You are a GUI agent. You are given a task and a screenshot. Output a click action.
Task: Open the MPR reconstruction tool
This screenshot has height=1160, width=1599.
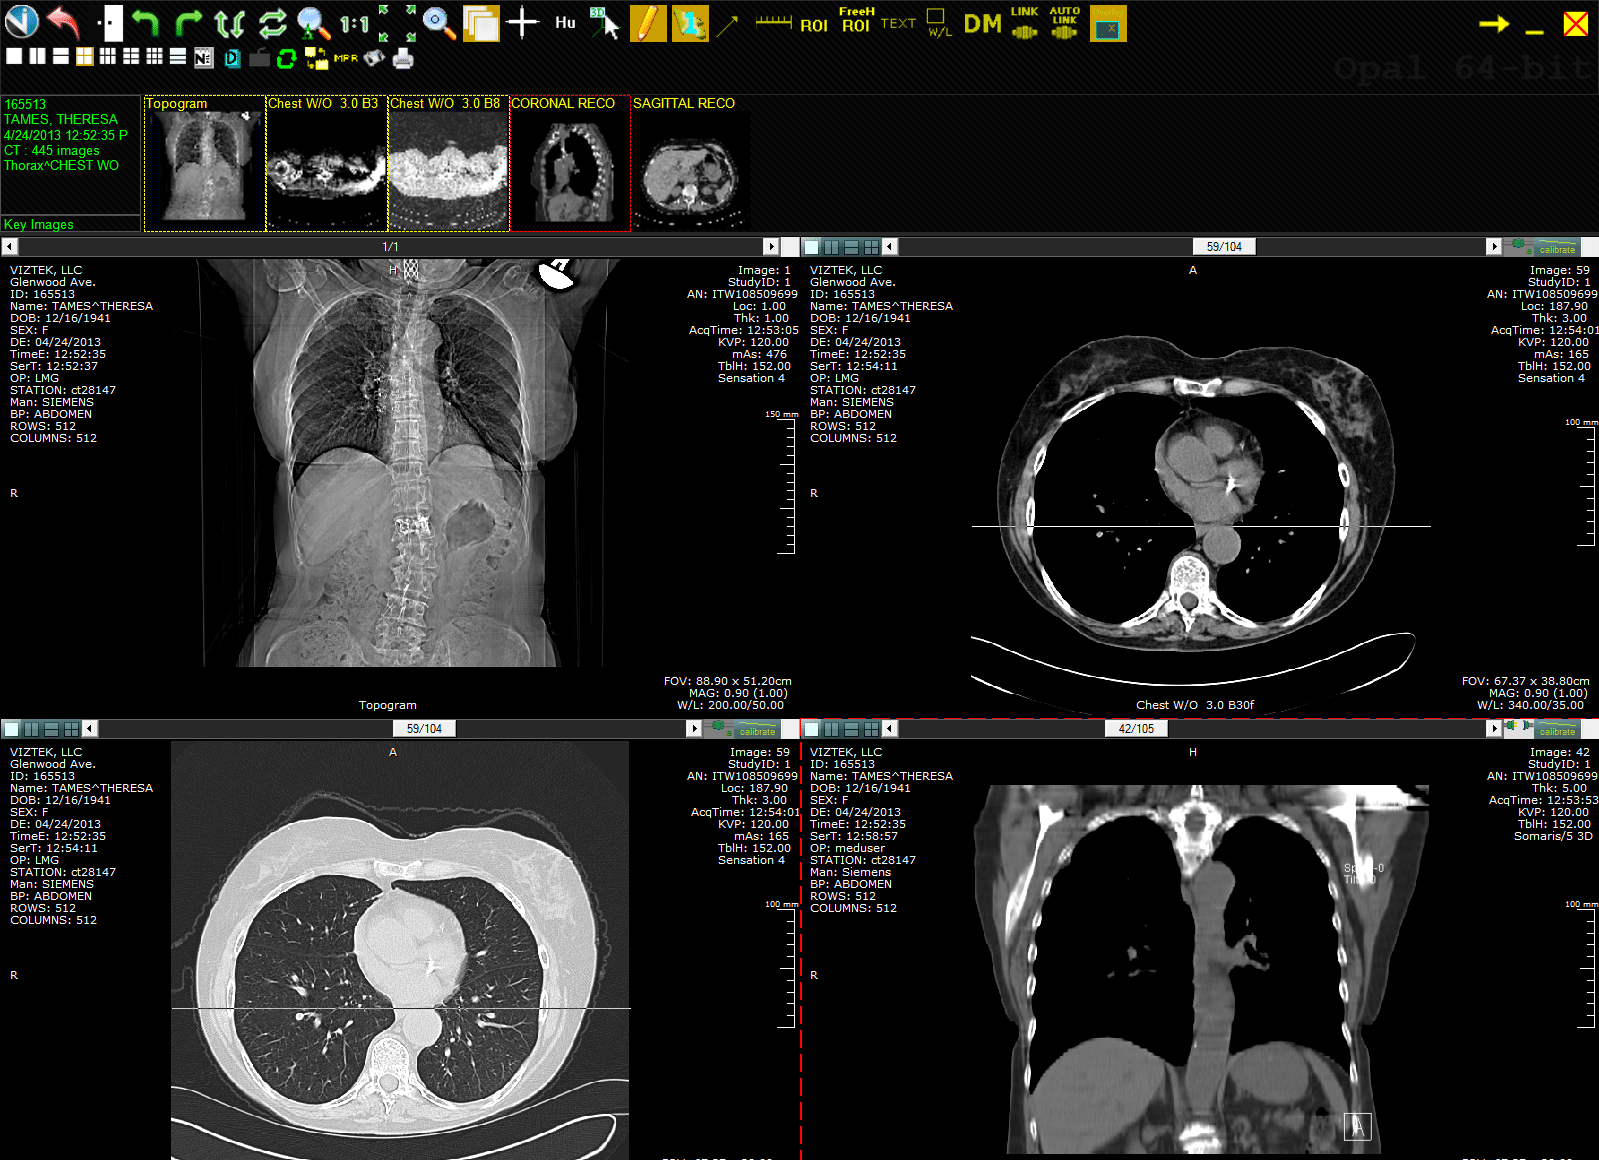345,58
